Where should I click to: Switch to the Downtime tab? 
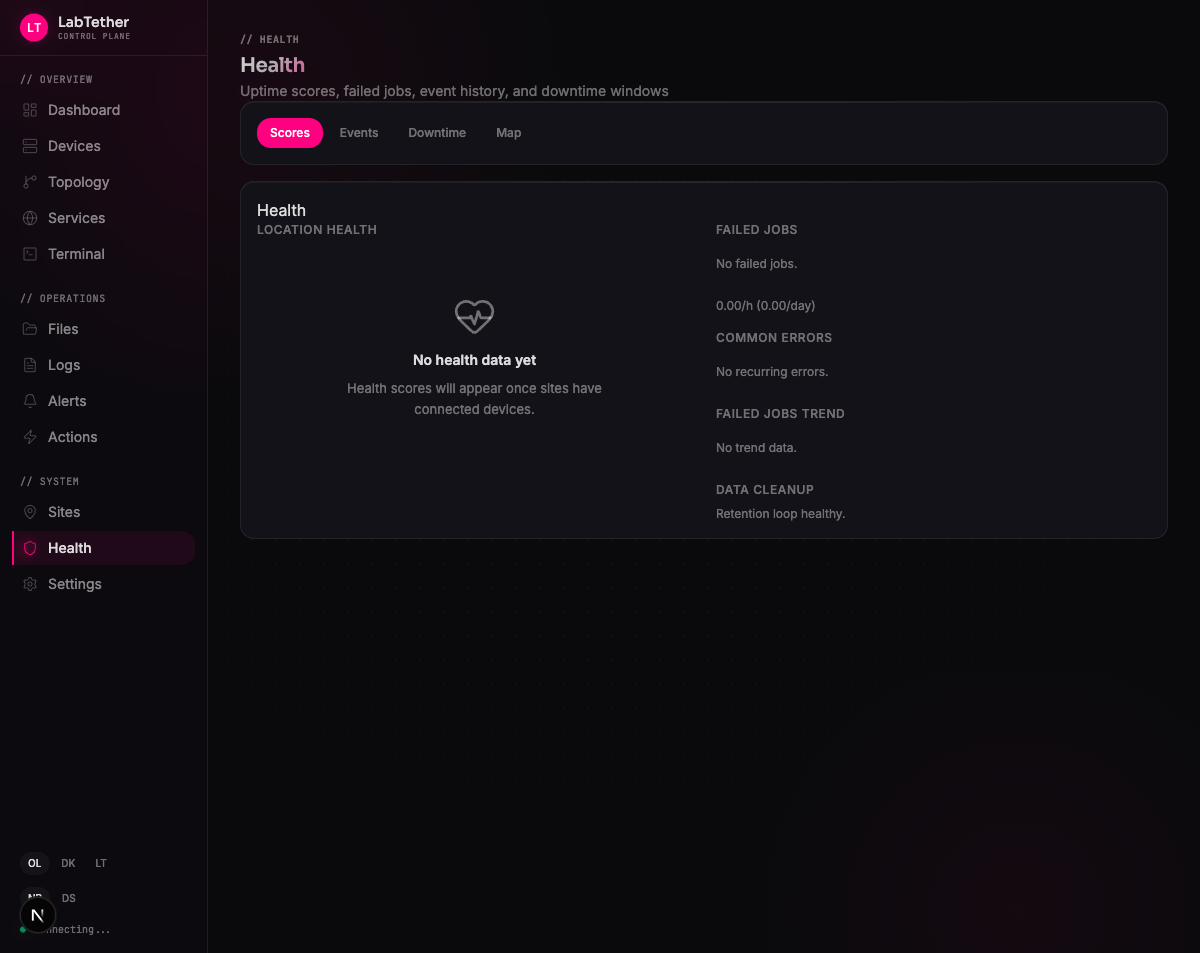click(x=437, y=133)
